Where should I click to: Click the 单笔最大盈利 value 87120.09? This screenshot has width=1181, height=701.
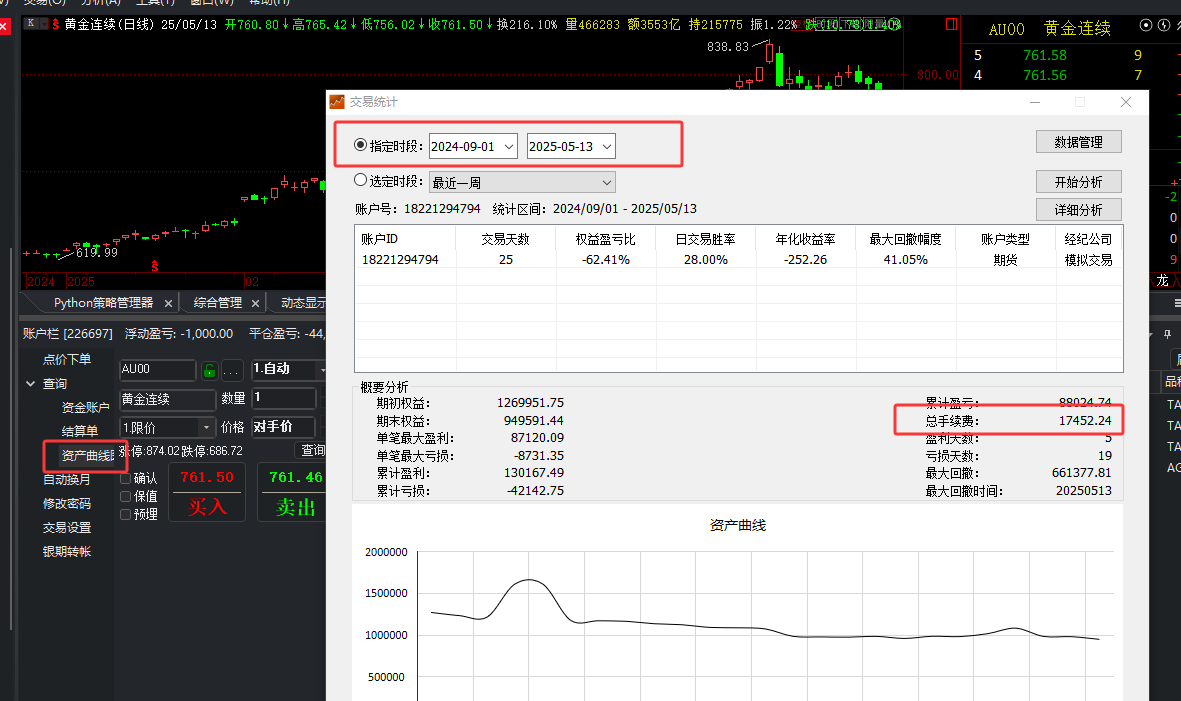pos(537,438)
